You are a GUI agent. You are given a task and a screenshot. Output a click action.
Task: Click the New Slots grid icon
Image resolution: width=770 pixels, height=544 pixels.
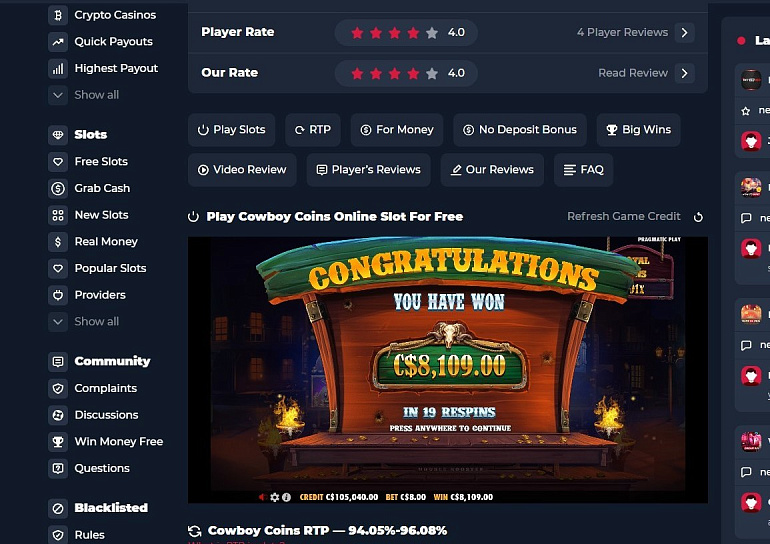coord(58,215)
